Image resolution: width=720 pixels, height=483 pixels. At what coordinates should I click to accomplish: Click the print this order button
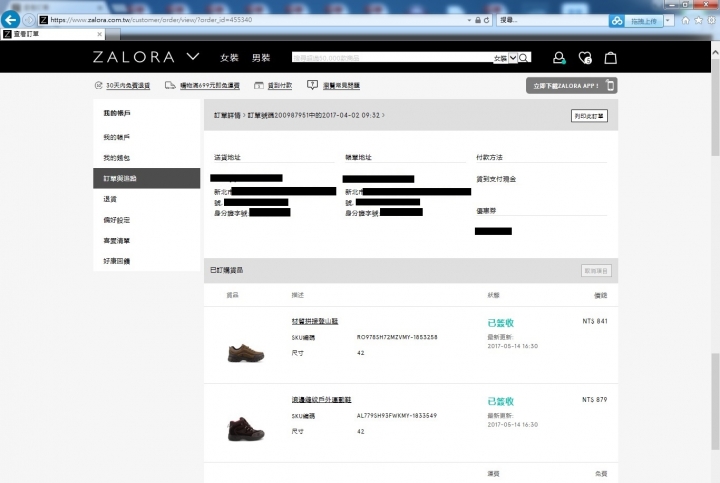(x=589, y=116)
